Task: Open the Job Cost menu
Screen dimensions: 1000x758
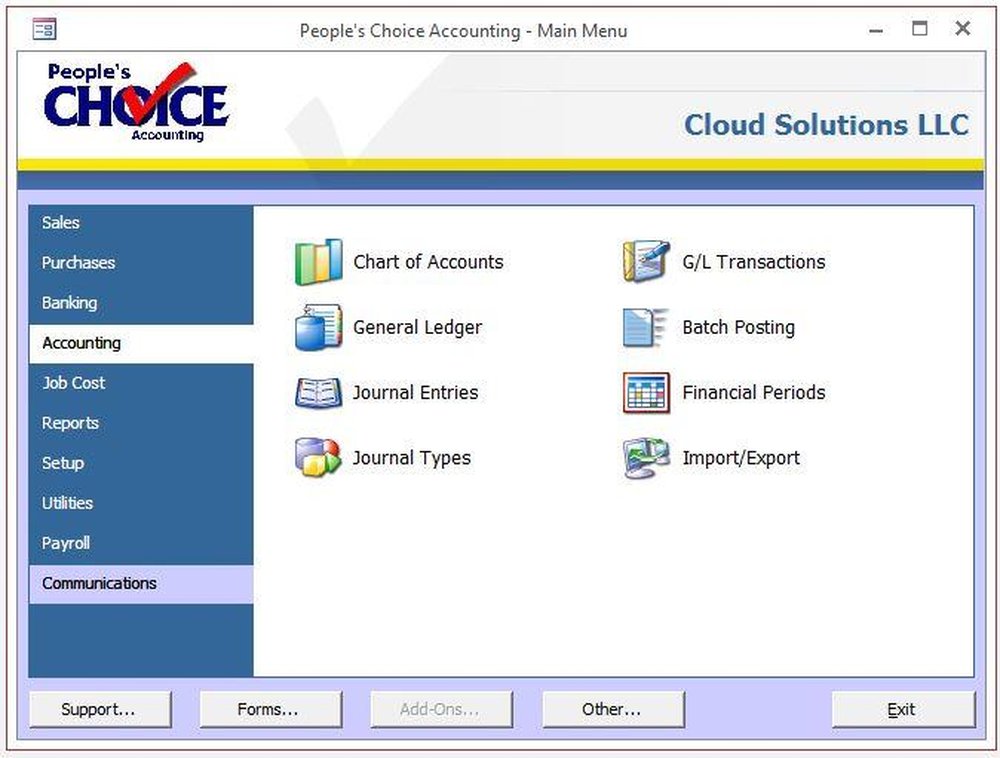Action: 72,382
